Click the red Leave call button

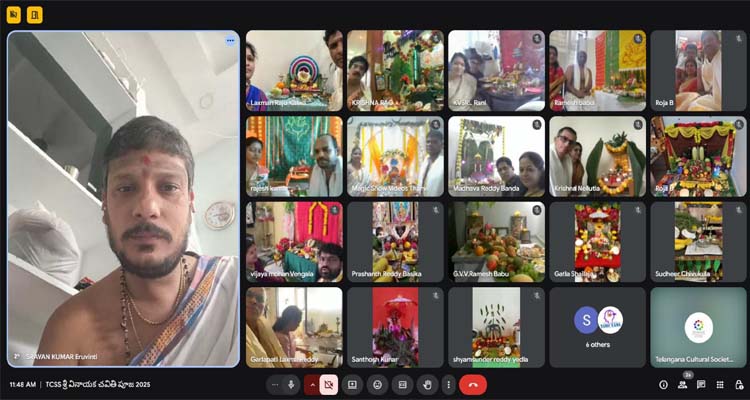coord(473,384)
